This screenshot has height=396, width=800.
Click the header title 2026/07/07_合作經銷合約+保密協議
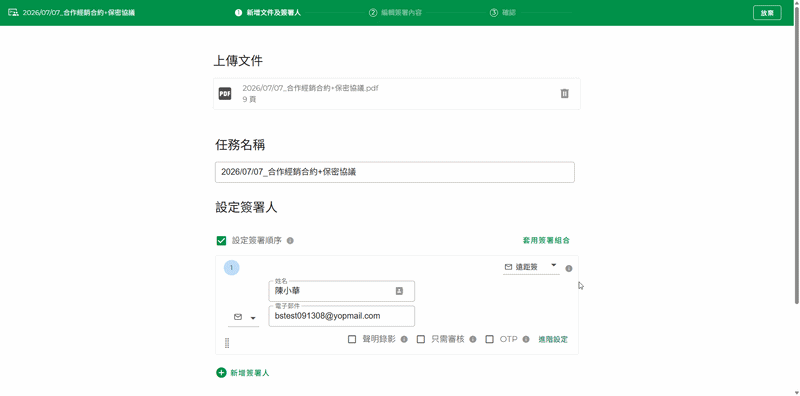(x=79, y=13)
